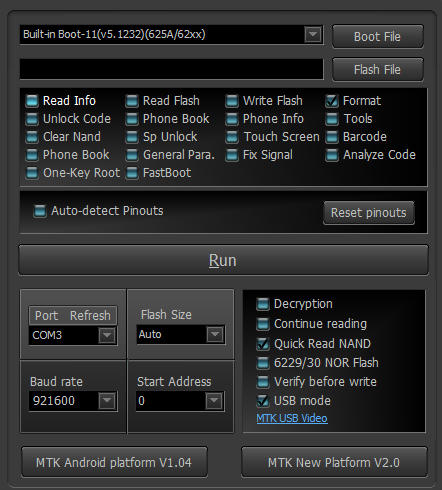Check the Read Info option

(x=32, y=101)
